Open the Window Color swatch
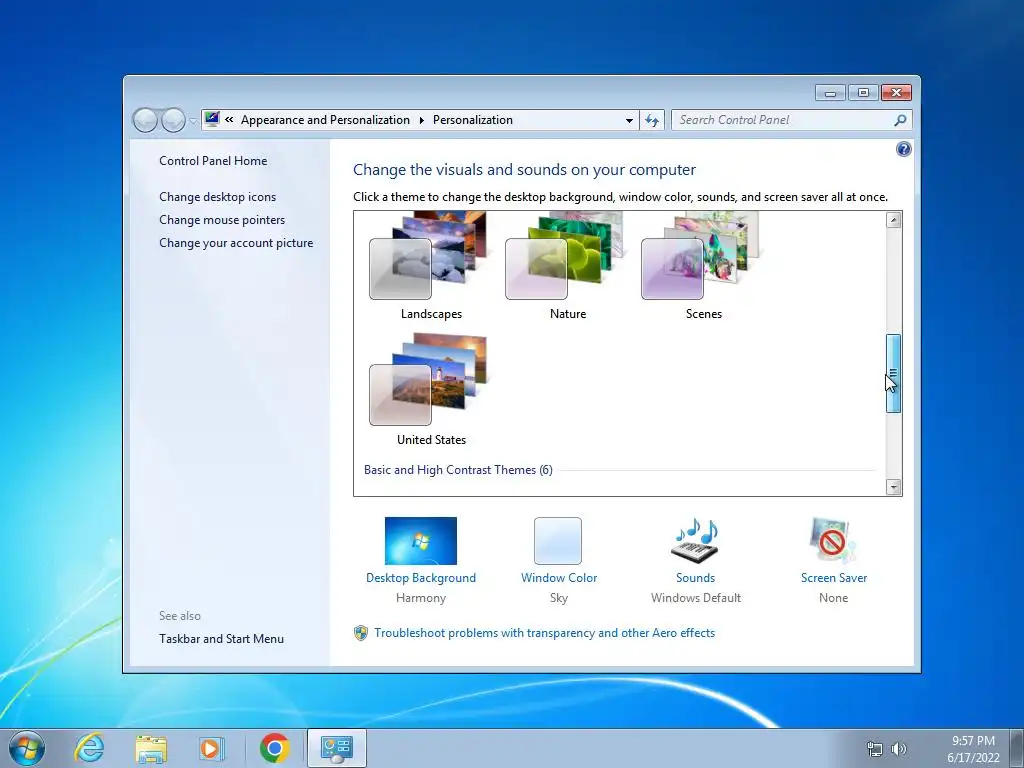Viewport: 1024px width, 768px height. [x=558, y=541]
